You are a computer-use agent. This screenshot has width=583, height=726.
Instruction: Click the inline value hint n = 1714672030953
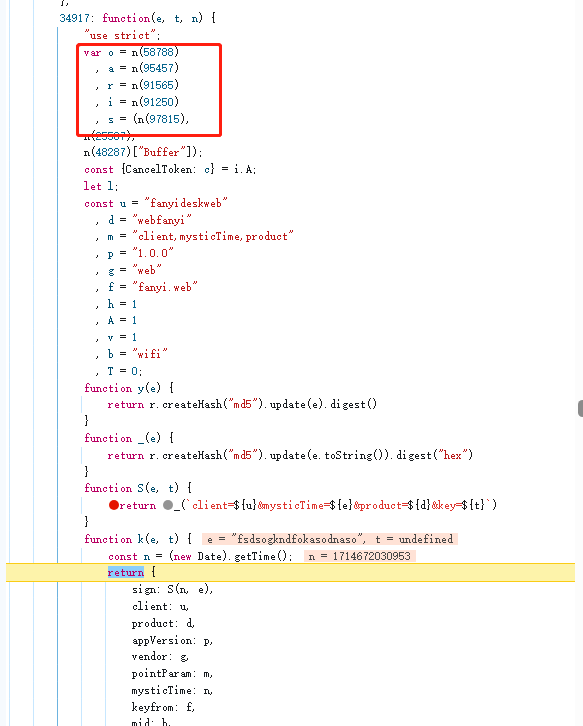point(360,556)
